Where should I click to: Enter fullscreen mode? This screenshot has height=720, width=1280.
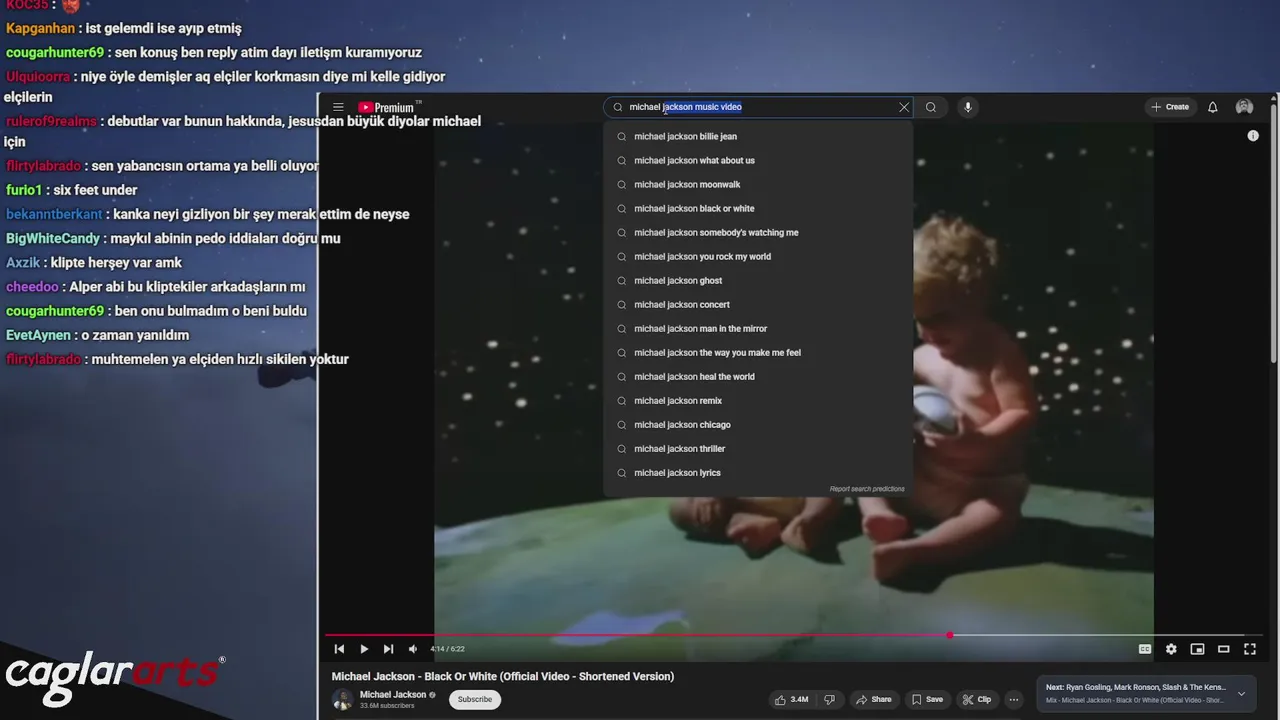pos(1250,649)
